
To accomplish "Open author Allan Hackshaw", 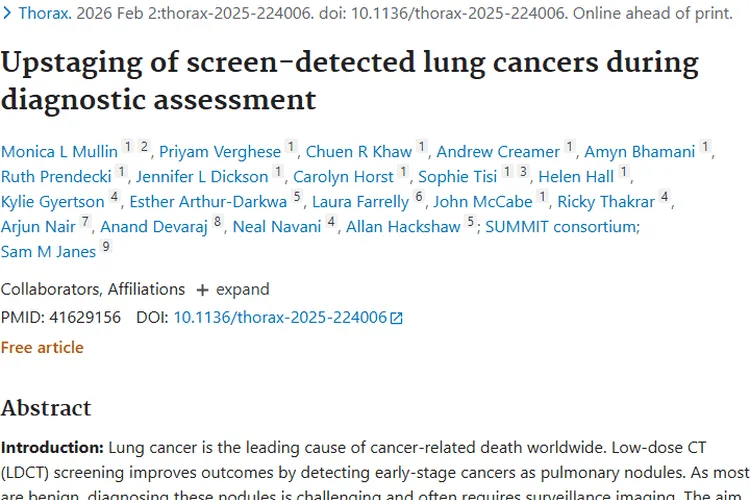I will [403, 227].
